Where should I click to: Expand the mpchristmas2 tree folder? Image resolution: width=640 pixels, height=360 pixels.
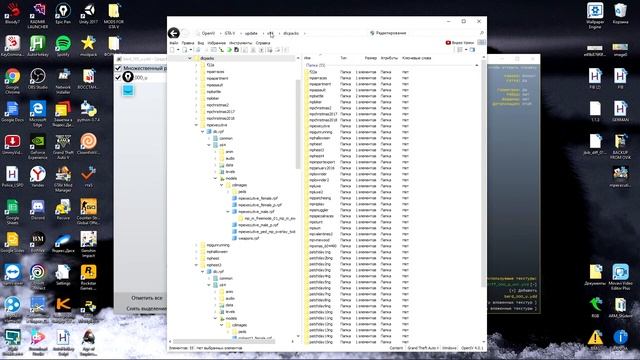pyautogui.click(x=196, y=105)
